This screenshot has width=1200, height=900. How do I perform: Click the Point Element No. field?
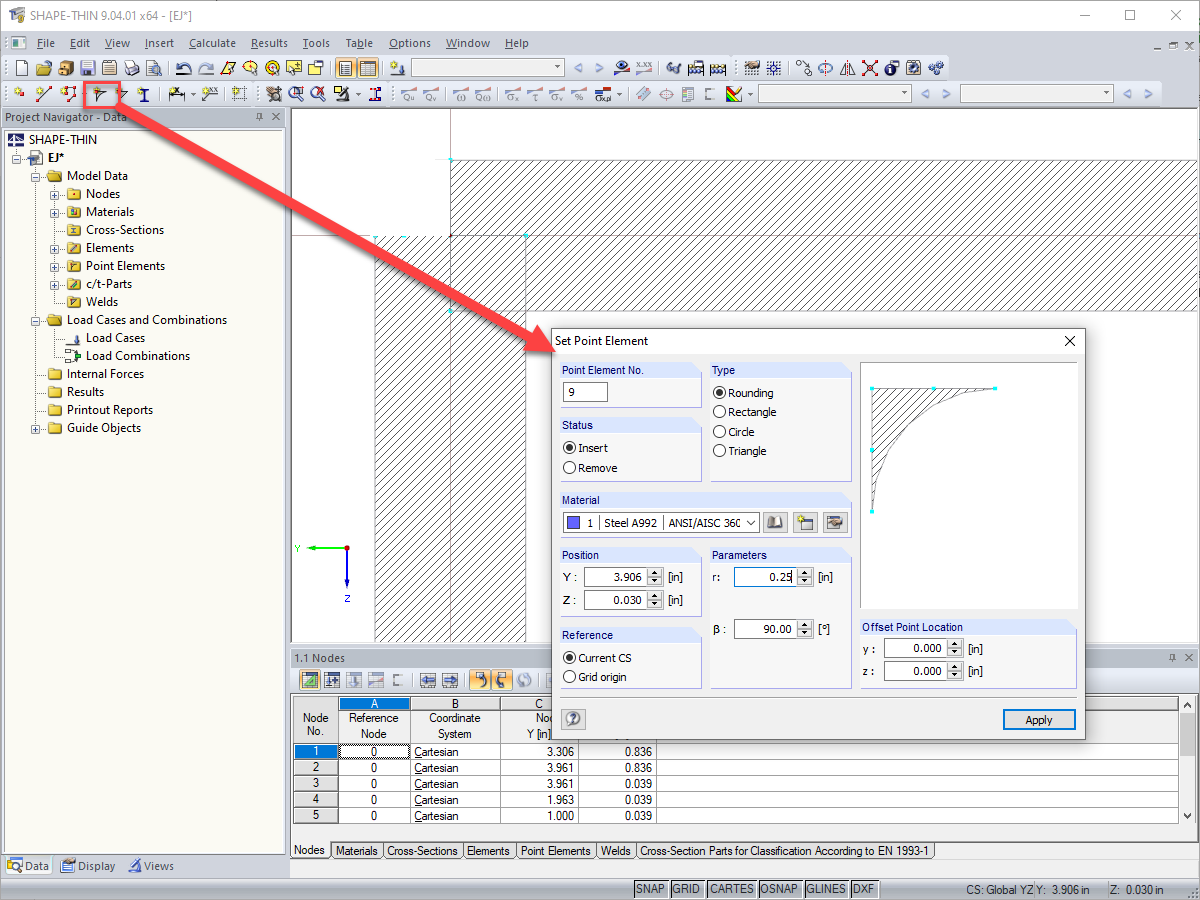585,393
